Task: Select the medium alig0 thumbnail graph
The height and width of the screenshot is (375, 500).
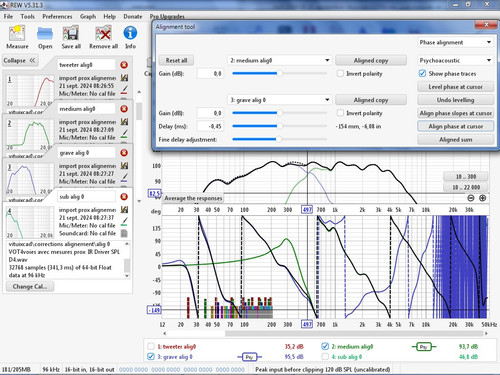Action: point(30,134)
